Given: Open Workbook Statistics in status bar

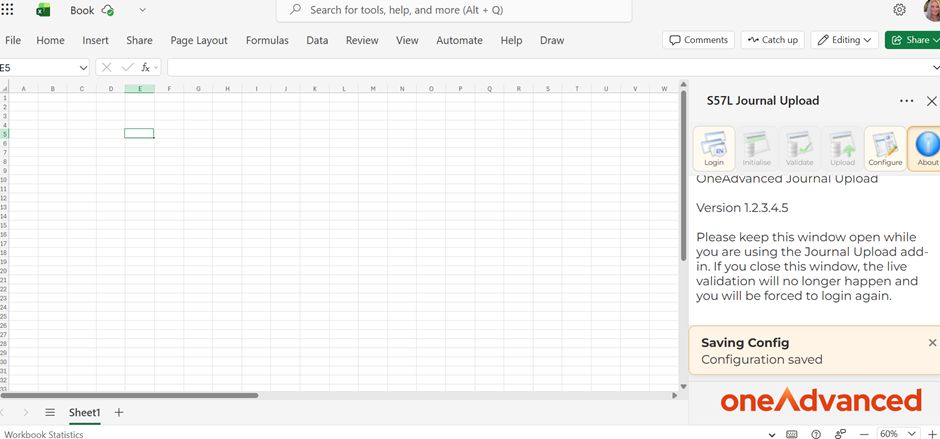Looking at the screenshot, I should coord(44,434).
